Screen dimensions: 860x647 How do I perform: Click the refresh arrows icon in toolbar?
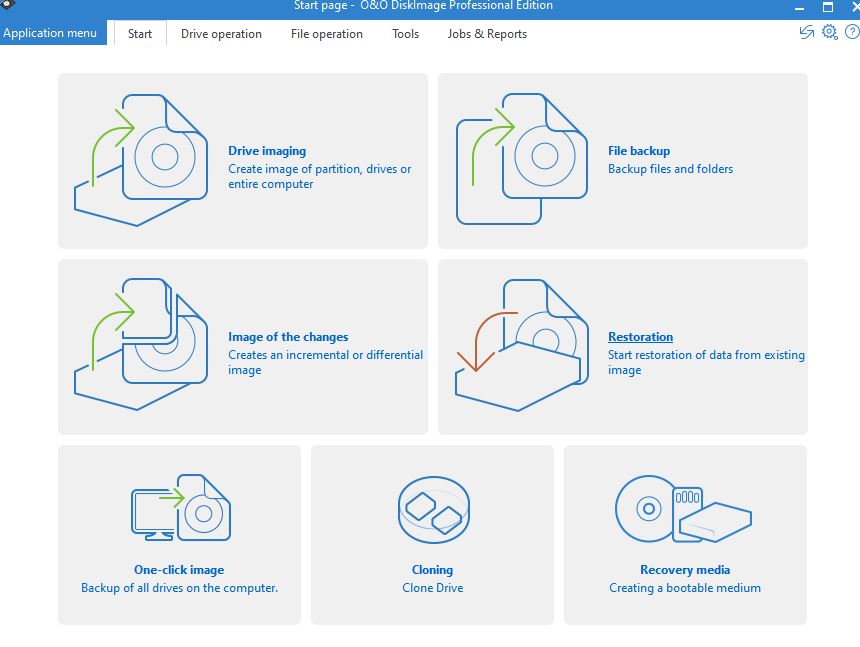tap(806, 32)
